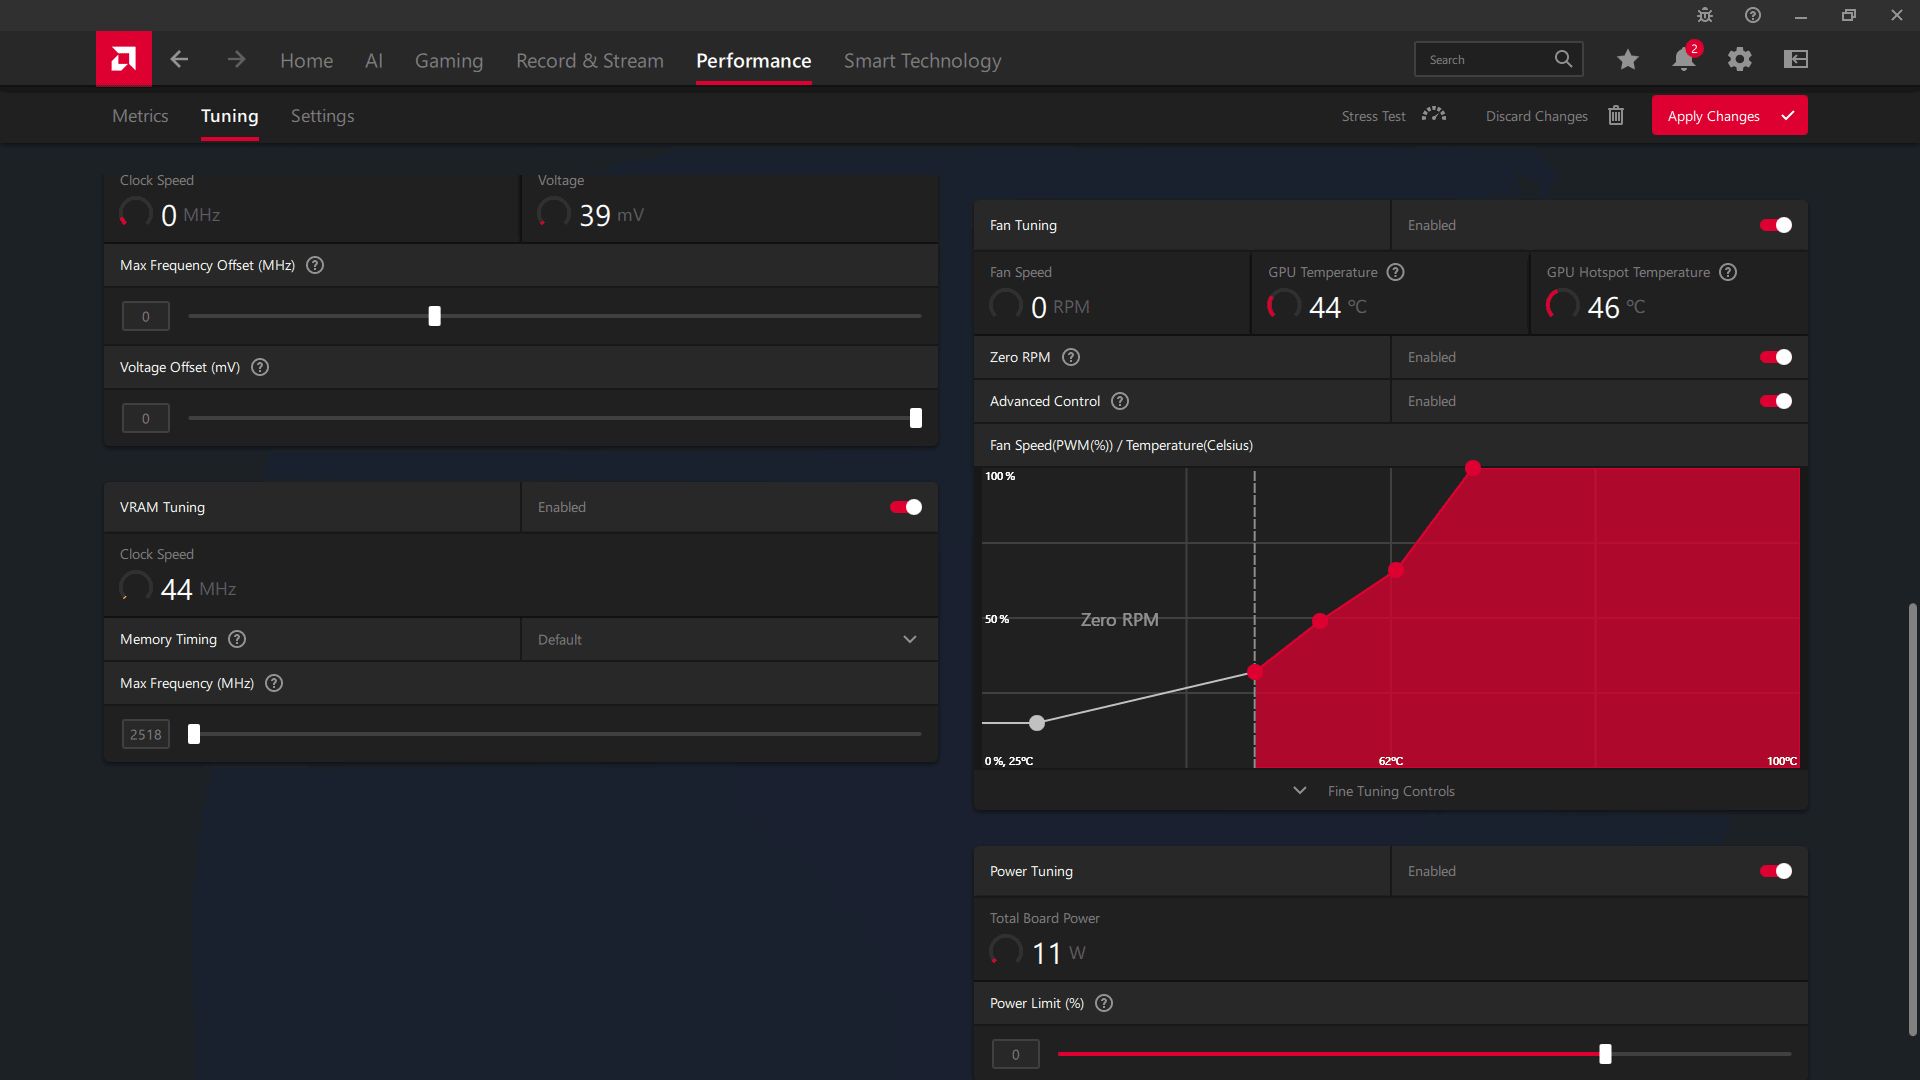Disable the Fan Tuning toggle
This screenshot has height=1080, width=1920.
(x=1776, y=225)
